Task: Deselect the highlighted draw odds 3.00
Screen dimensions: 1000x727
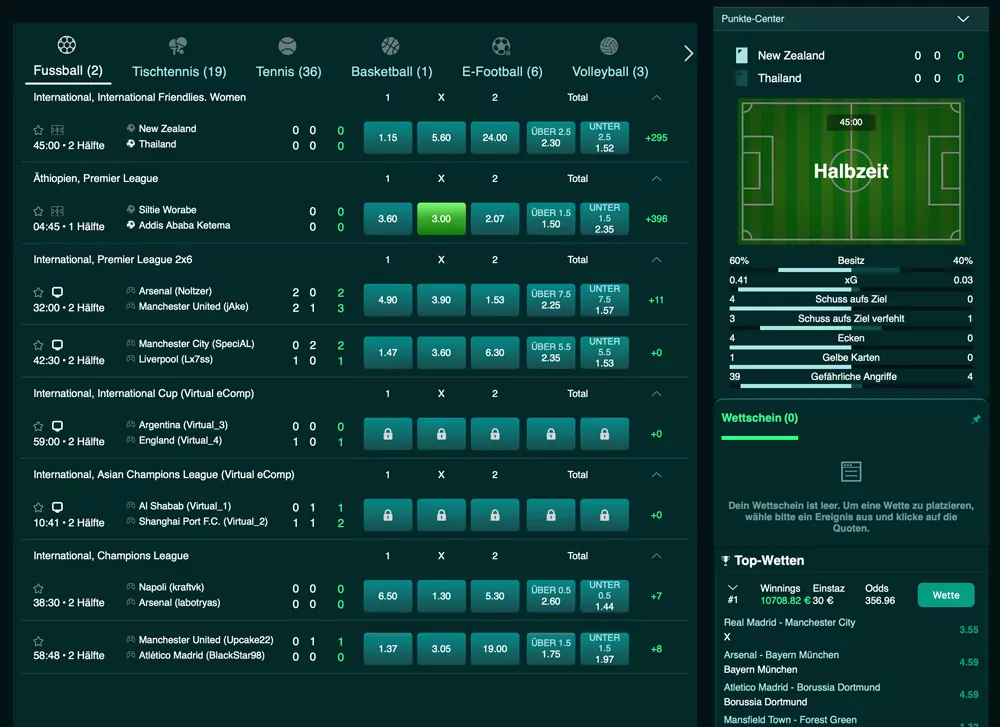Action: coord(441,219)
